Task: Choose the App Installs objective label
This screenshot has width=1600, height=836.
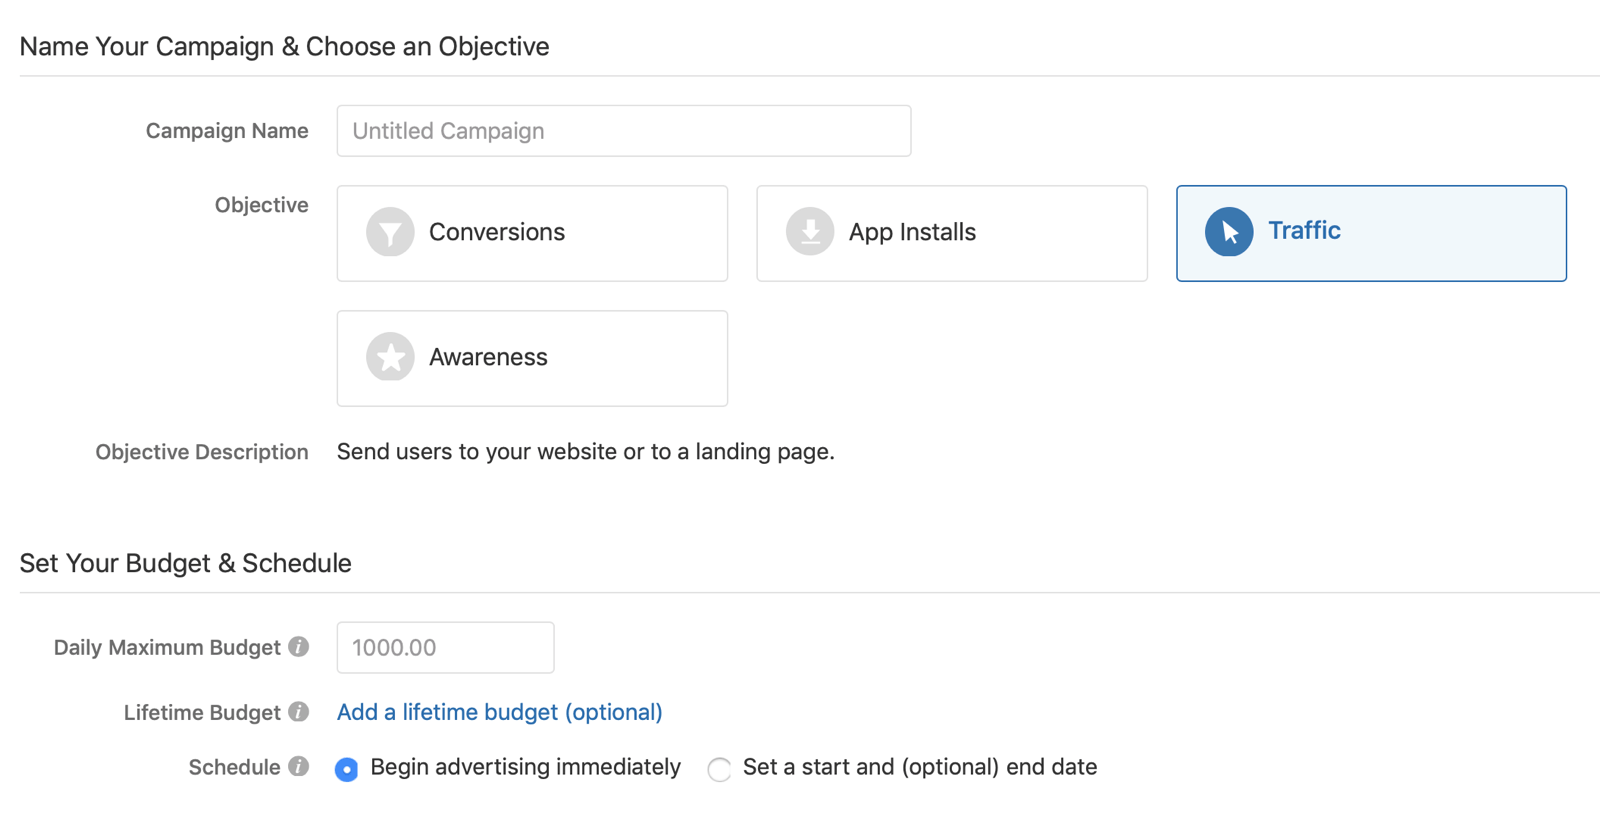Action: pos(912,232)
